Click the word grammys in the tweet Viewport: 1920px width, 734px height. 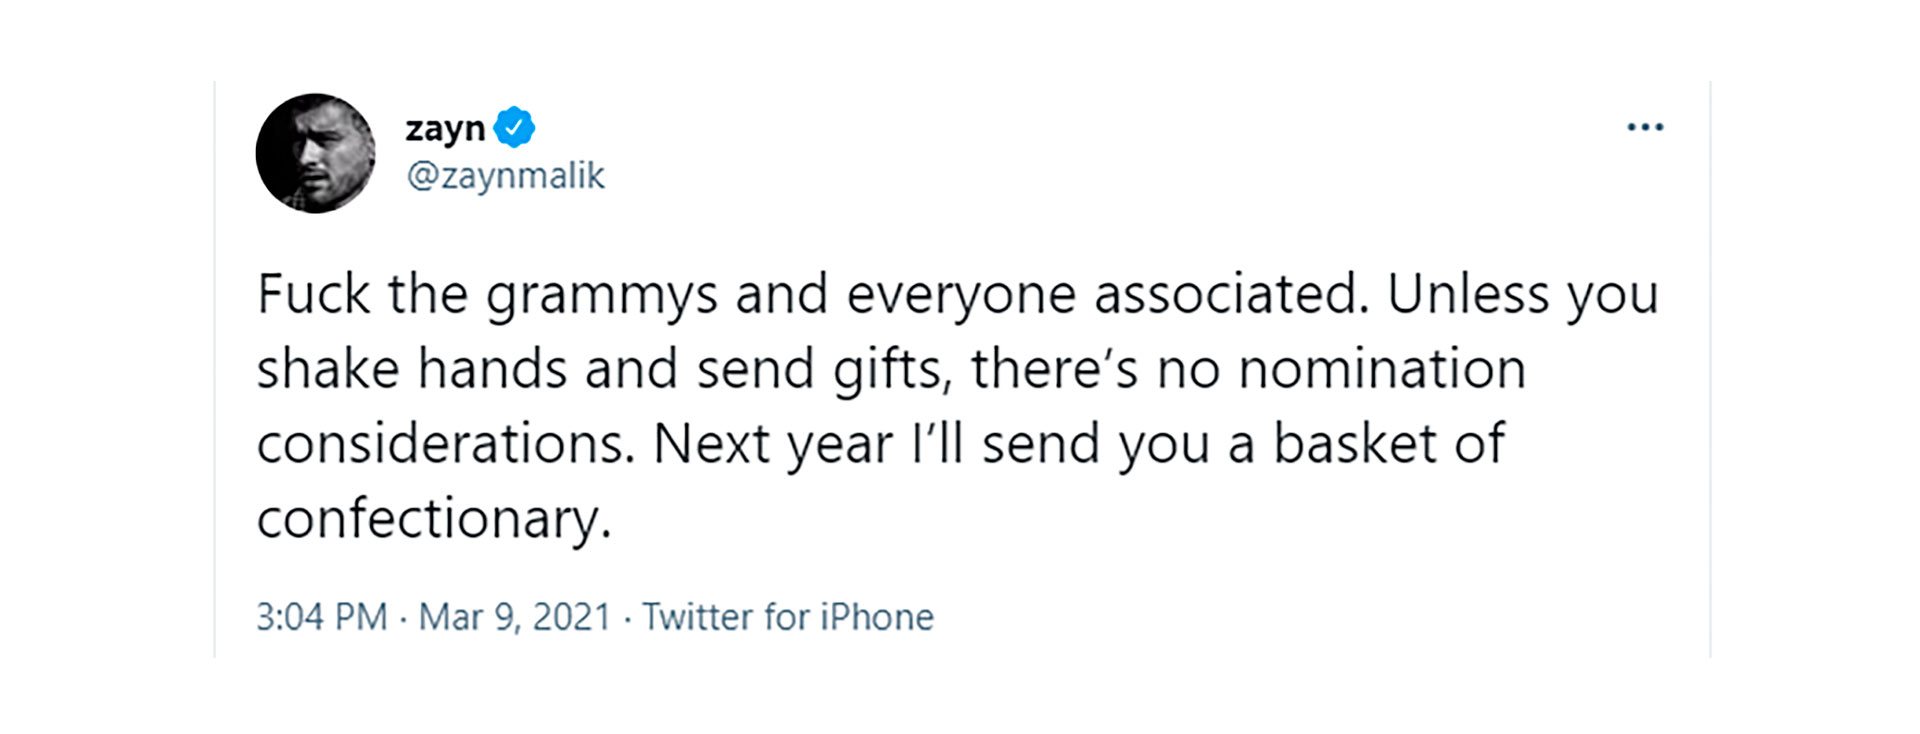[602, 297]
